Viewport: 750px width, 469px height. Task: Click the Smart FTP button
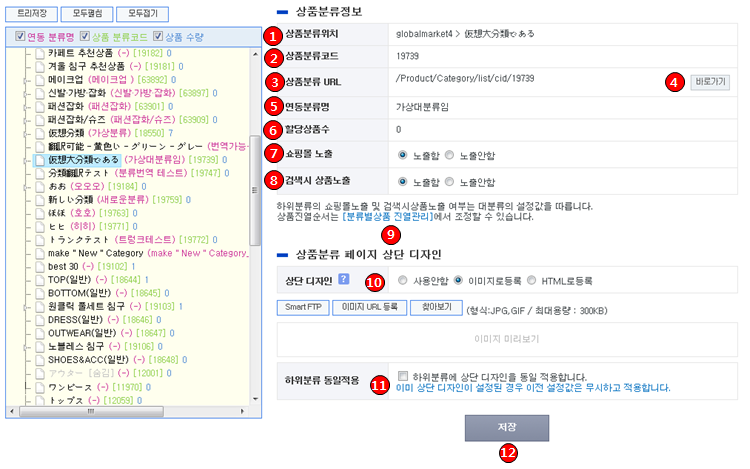303,308
